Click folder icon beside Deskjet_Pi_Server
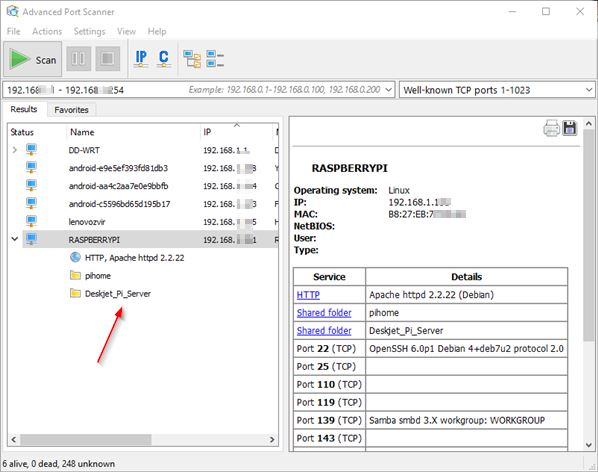The width and height of the screenshot is (598, 472). (x=76, y=293)
